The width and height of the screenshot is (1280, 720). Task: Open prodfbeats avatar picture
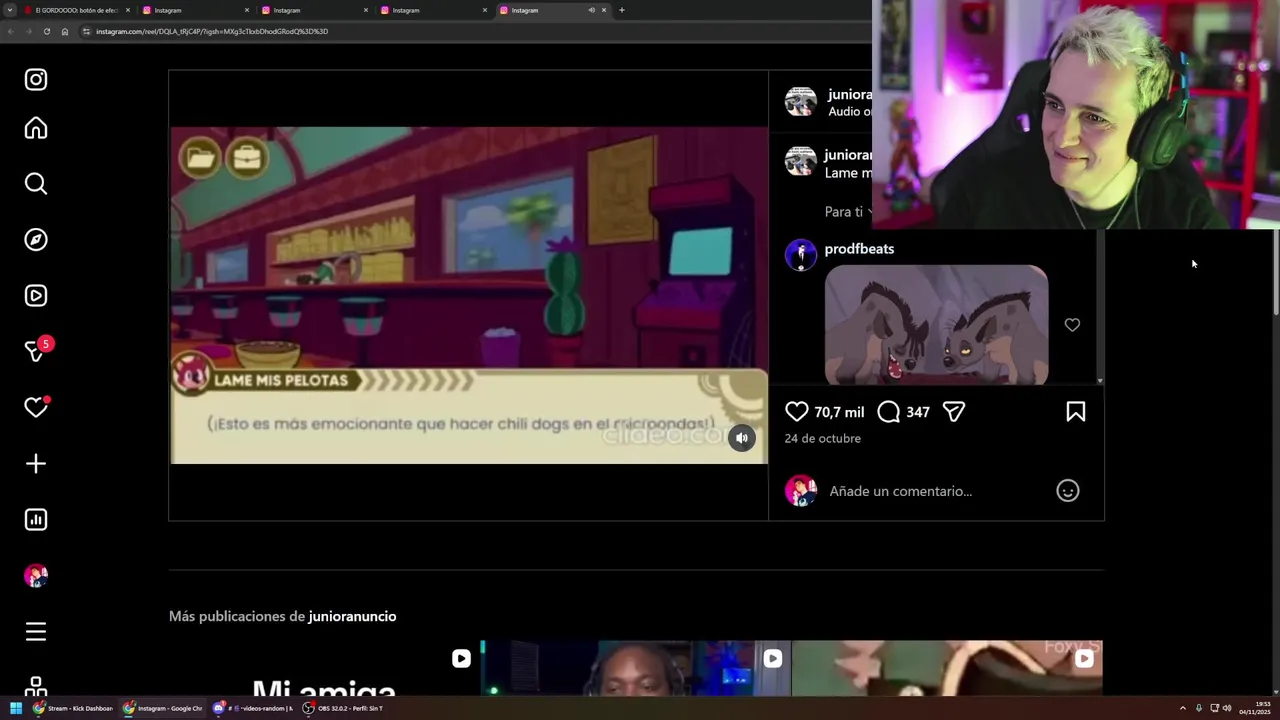coord(801,255)
